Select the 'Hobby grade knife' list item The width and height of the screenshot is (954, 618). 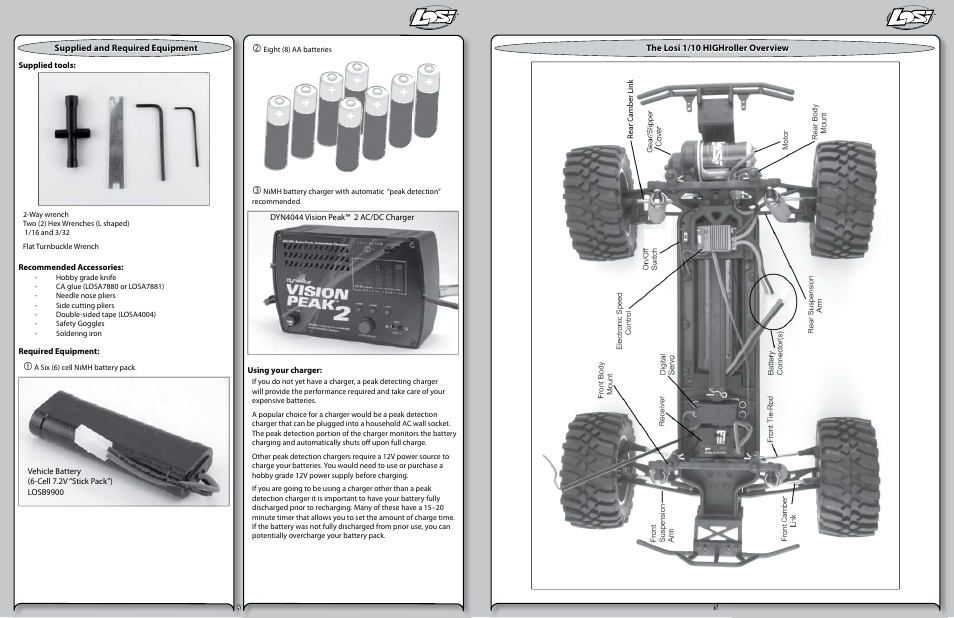coord(86,277)
